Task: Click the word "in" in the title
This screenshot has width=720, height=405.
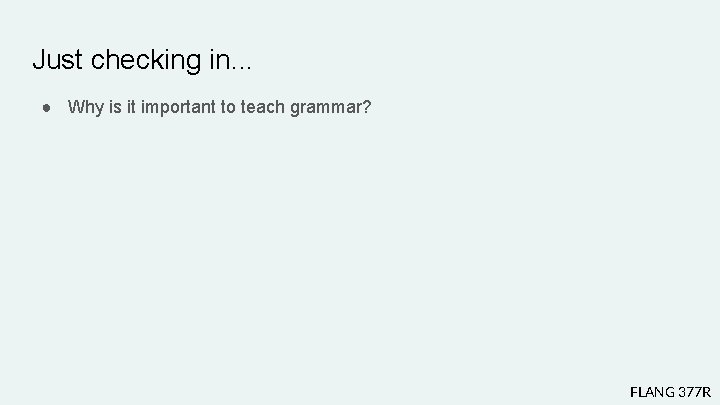Action: (x=219, y=60)
